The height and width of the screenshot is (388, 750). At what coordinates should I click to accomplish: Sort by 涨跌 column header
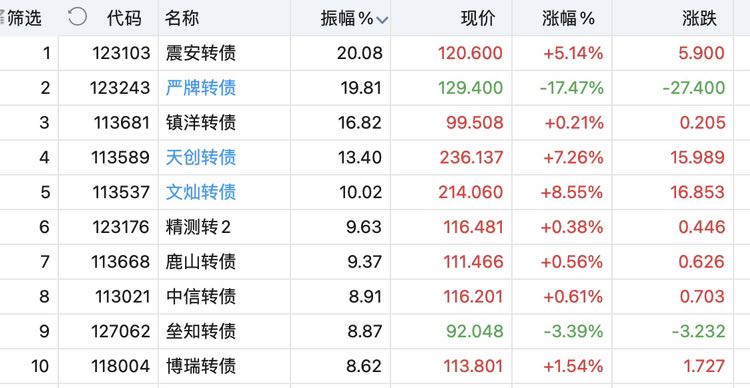click(699, 19)
